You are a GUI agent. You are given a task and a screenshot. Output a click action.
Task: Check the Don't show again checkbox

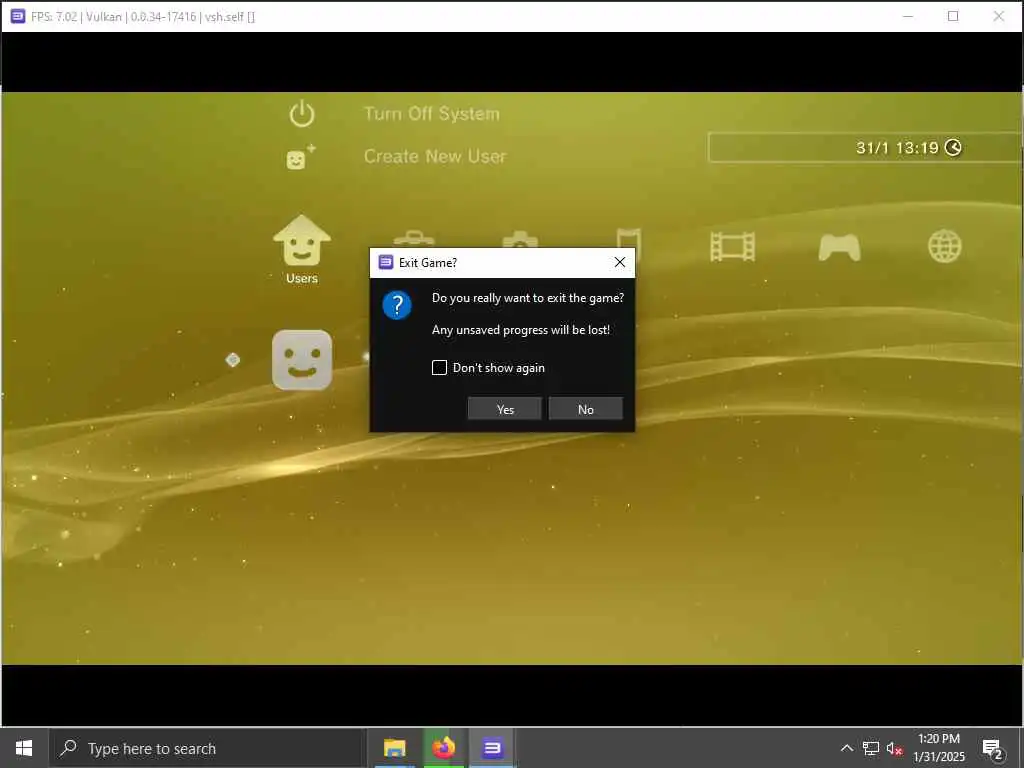click(x=440, y=368)
